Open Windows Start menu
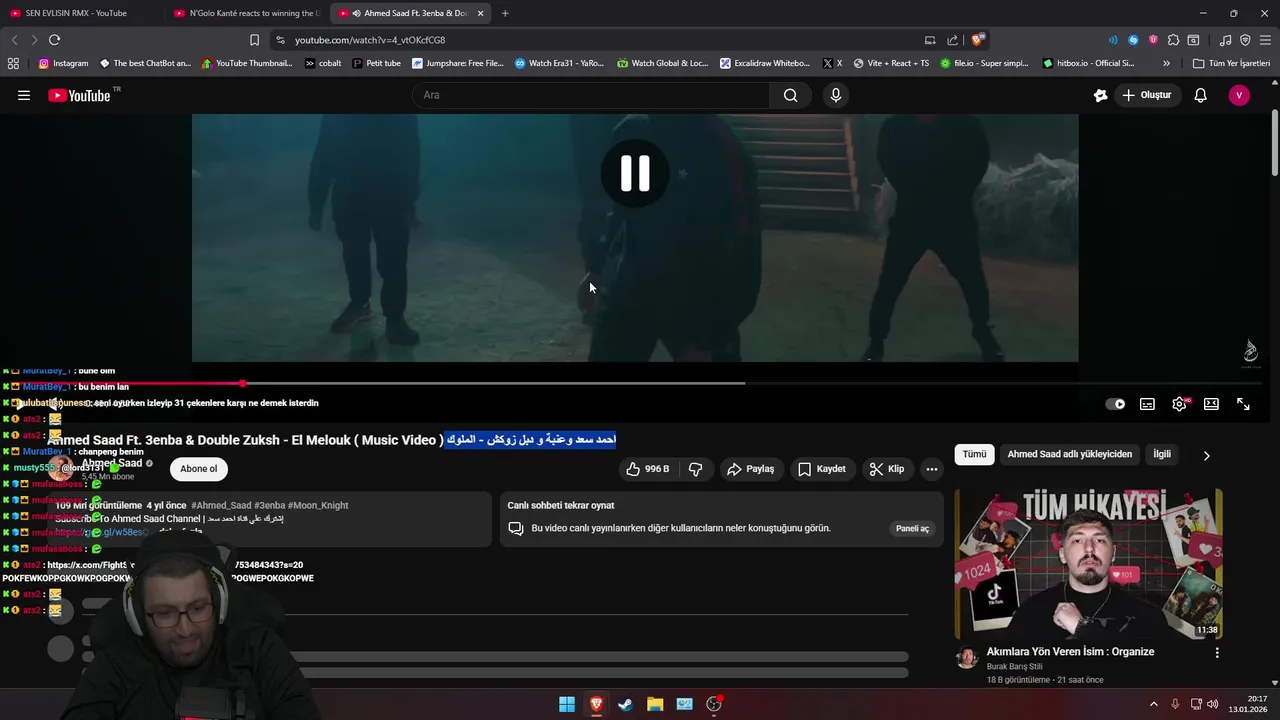 pos(567,704)
